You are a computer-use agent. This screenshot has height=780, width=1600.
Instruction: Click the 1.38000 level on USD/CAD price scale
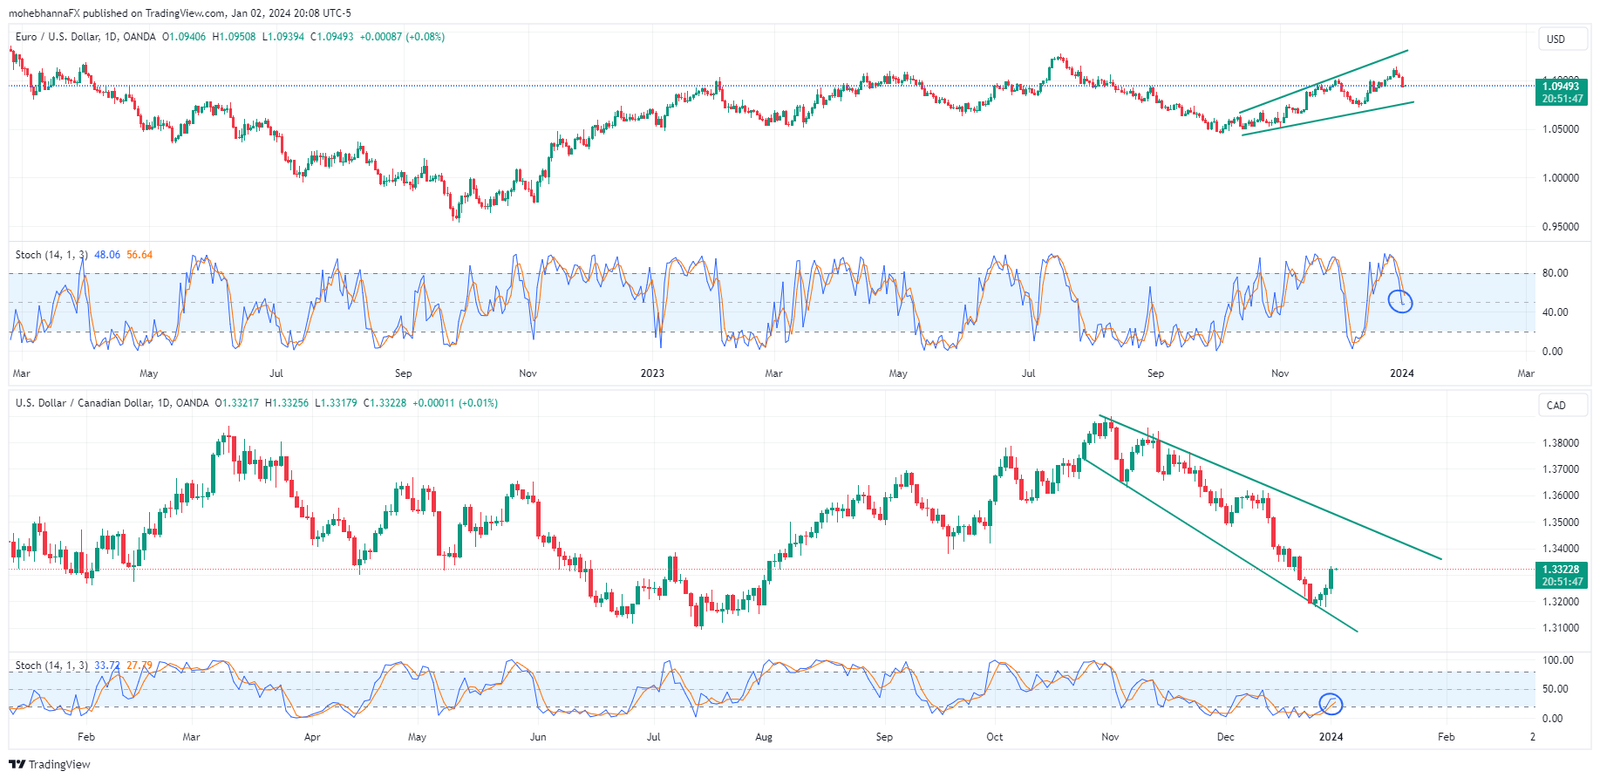[1560, 443]
